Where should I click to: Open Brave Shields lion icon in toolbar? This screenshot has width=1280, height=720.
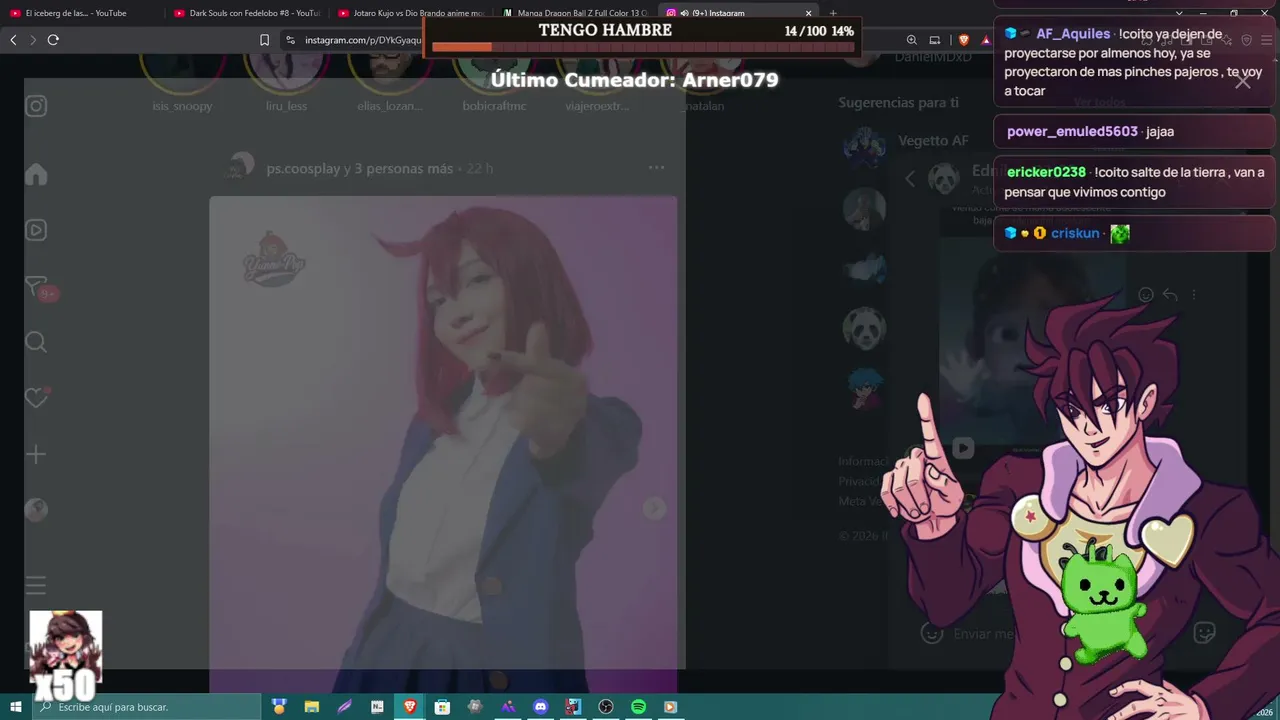(x=963, y=40)
